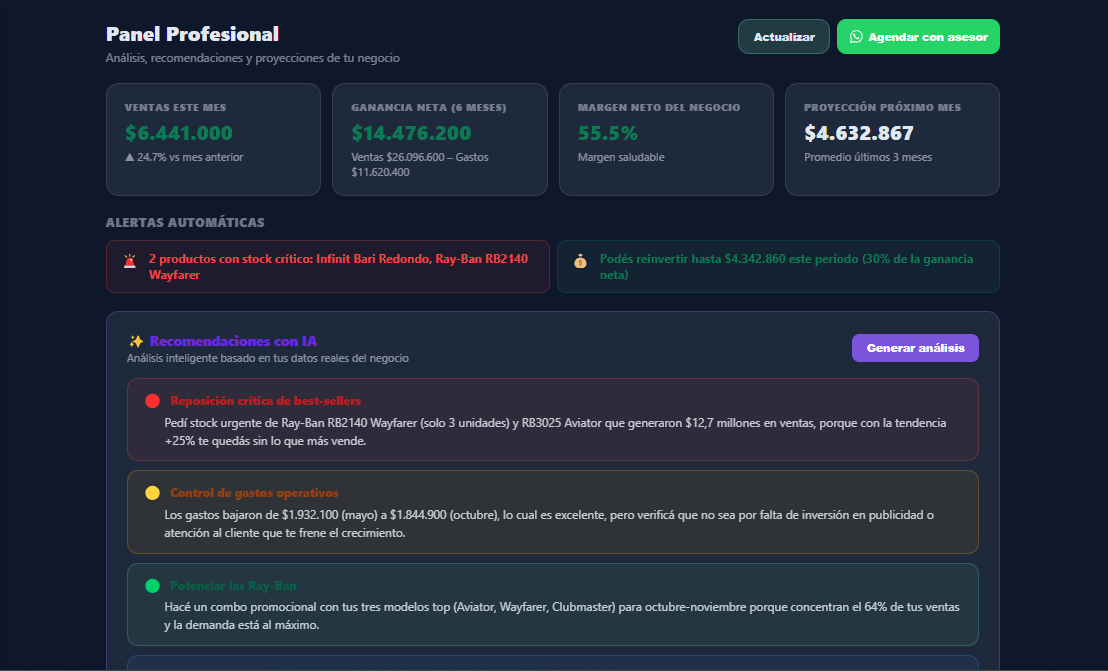Image resolution: width=1108 pixels, height=671 pixels.
Task: Click the green dot on Potenciar las Ray-Ban
Action: point(152,586)
